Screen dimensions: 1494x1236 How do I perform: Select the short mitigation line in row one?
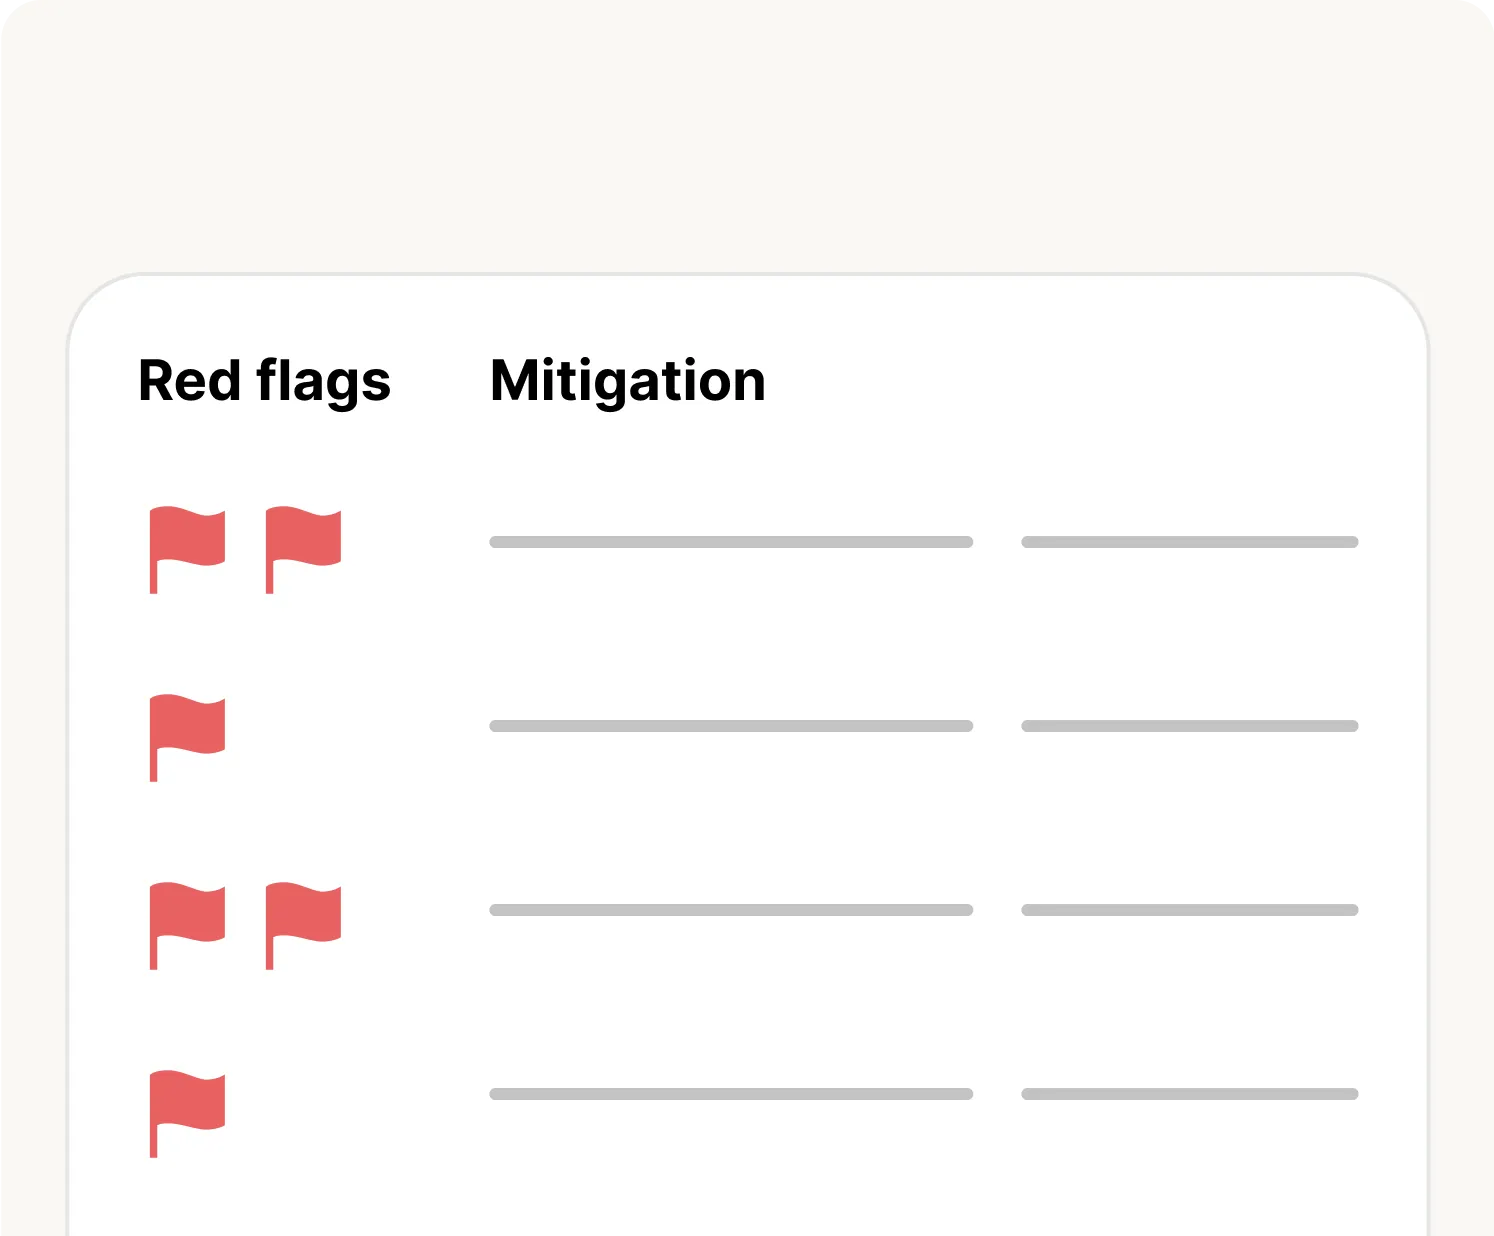pos(1189,542)
